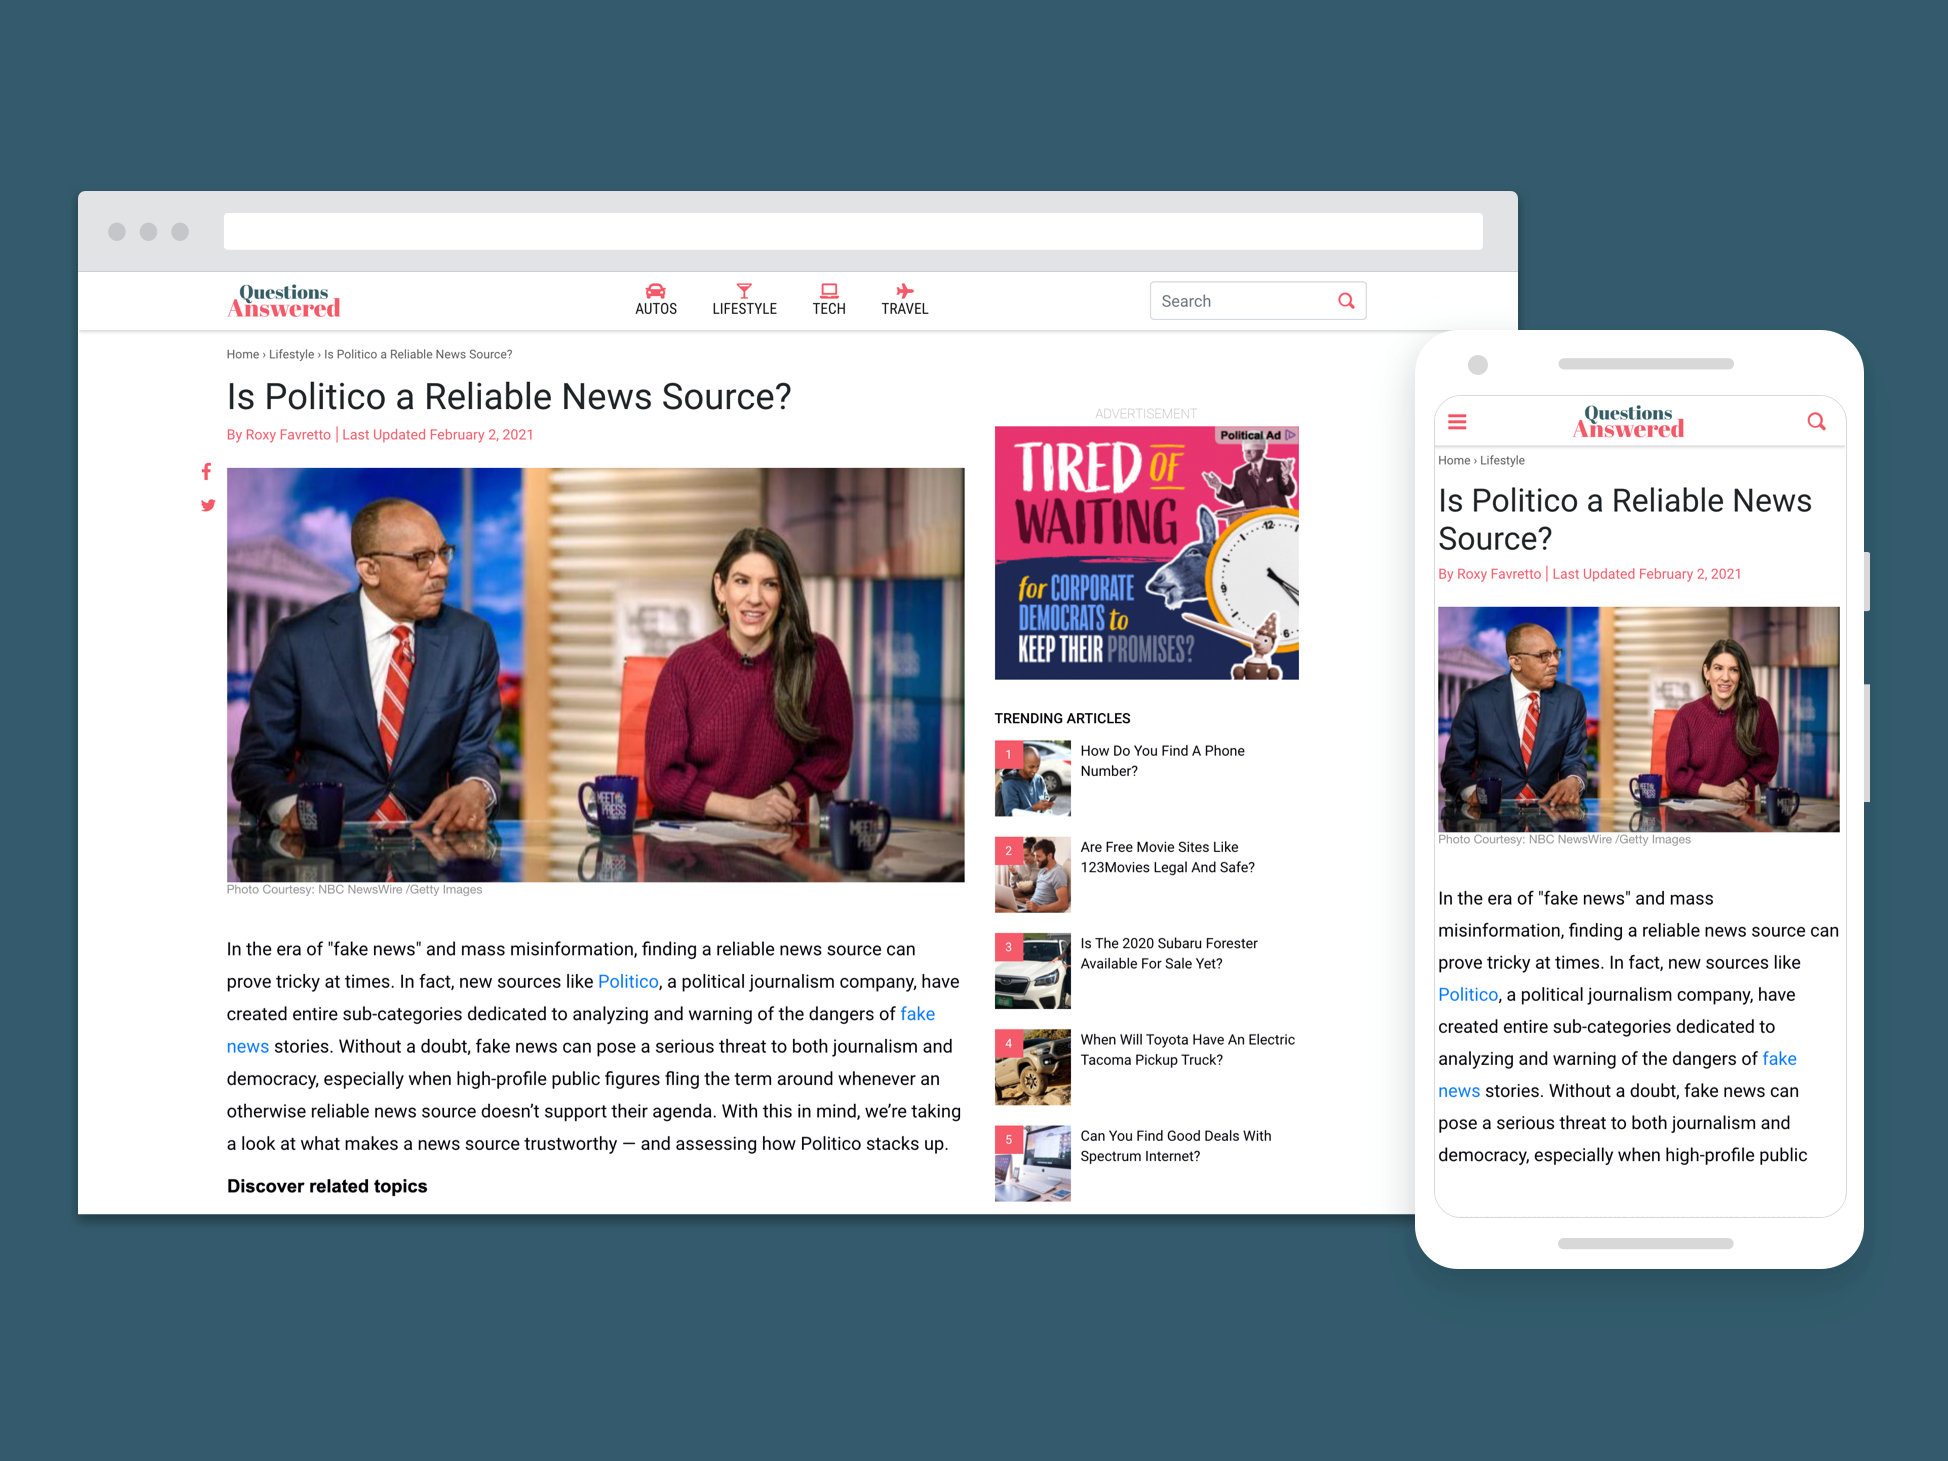Click the Lifestyle cocktail glass icon
The width and height of the screenshot is (1948, 1461).
point(744,291)
